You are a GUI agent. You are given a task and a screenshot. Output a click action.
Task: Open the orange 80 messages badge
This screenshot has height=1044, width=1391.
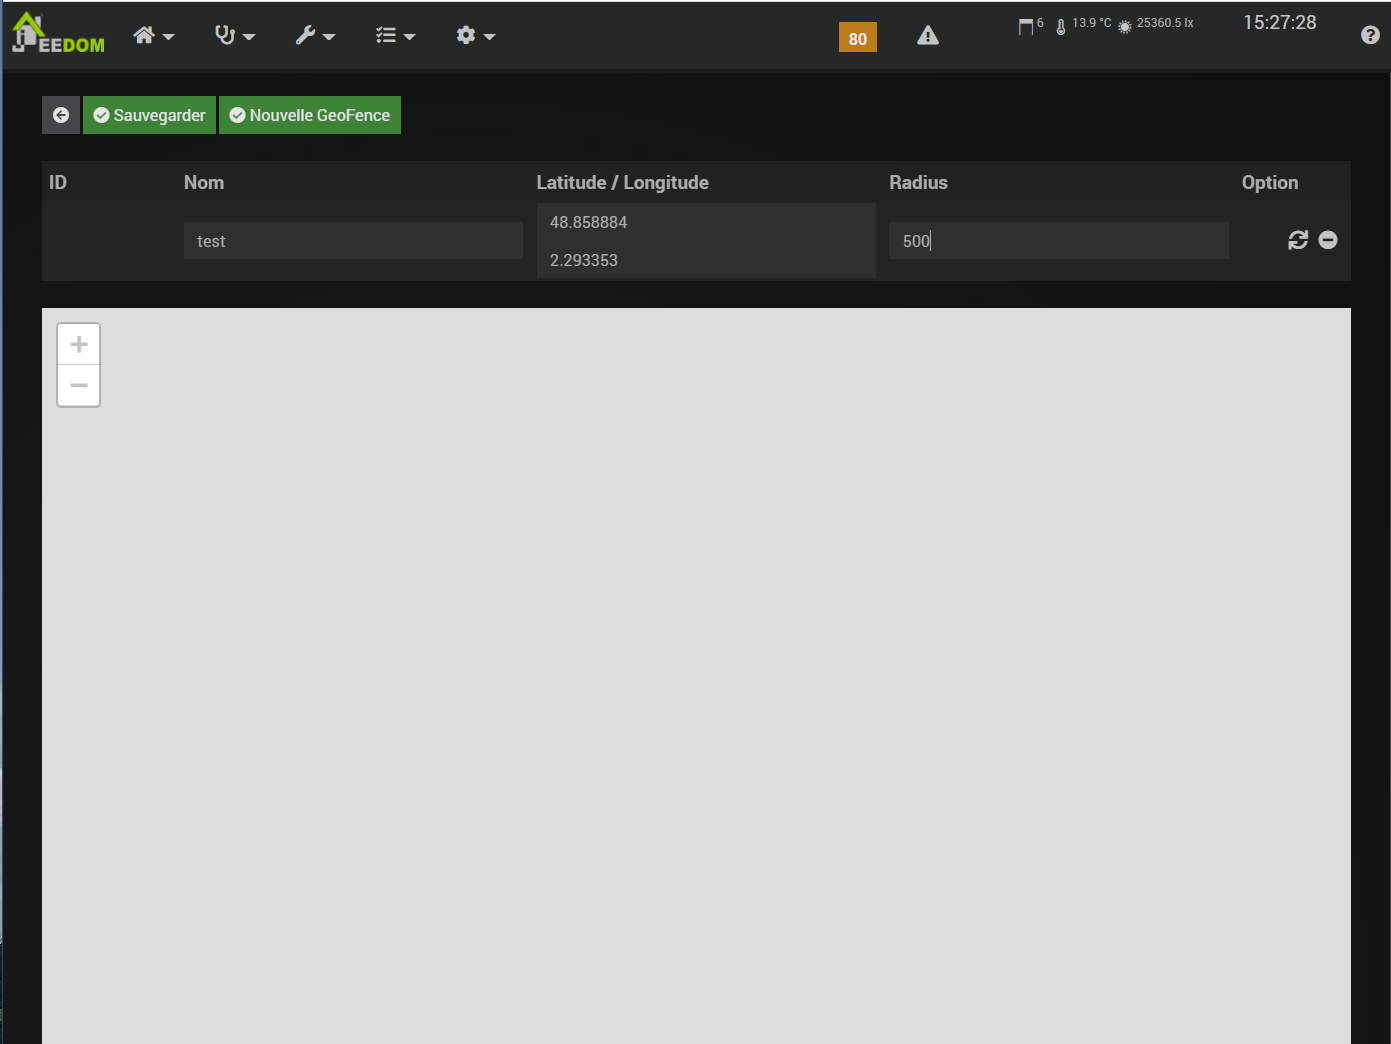(858, 37)
